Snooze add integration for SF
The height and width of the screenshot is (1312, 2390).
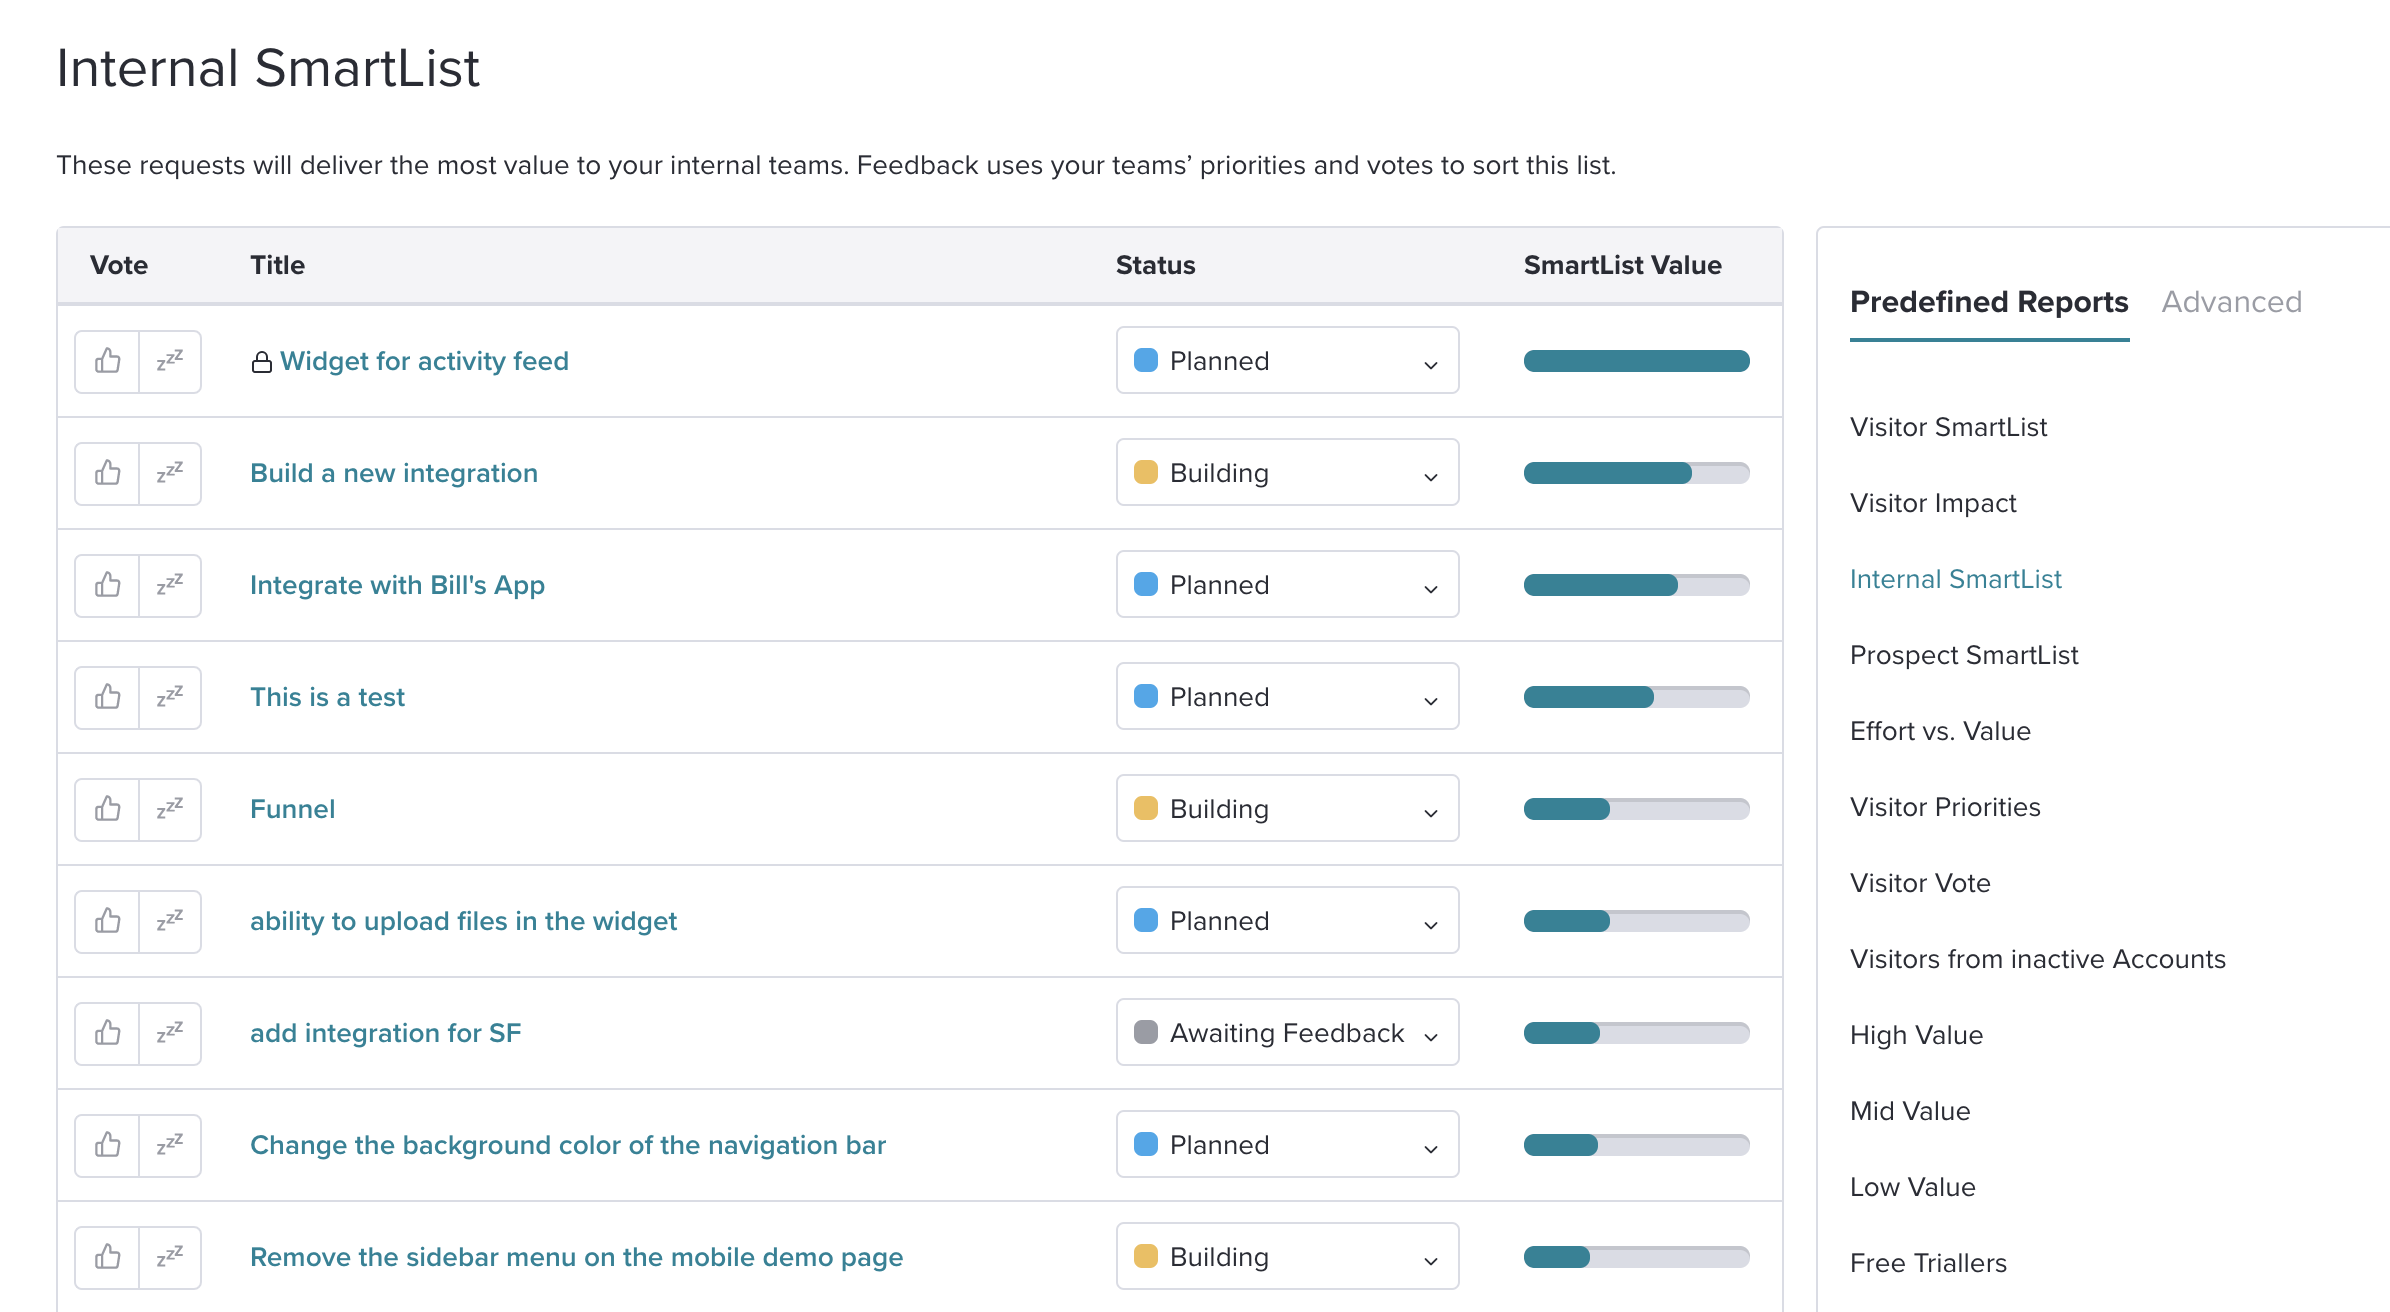[170, 1033]
